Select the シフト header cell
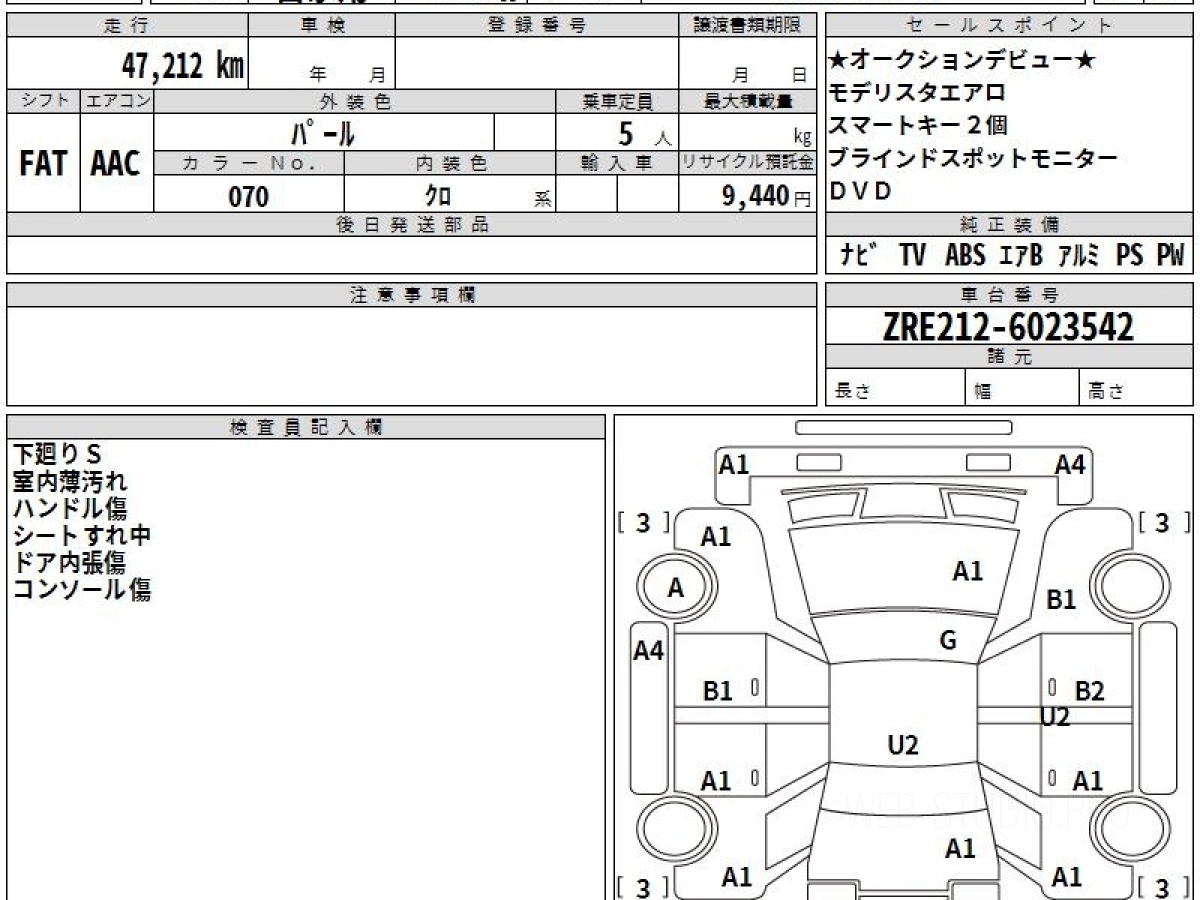 [x=43, y=101]
